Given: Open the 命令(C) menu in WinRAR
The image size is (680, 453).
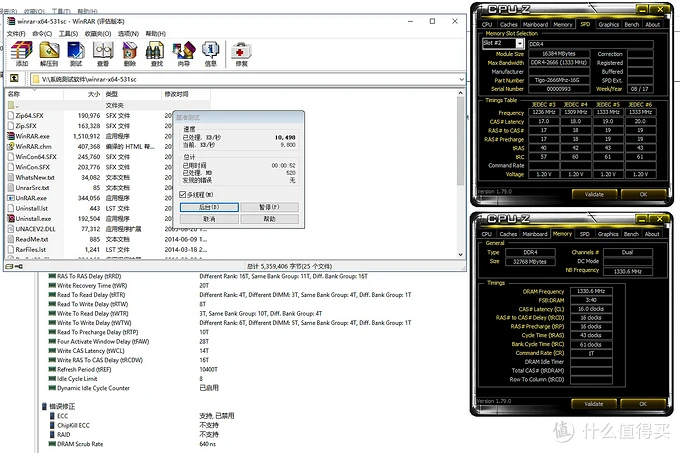Looking at the screenshot, I should [x=42, y=34].
